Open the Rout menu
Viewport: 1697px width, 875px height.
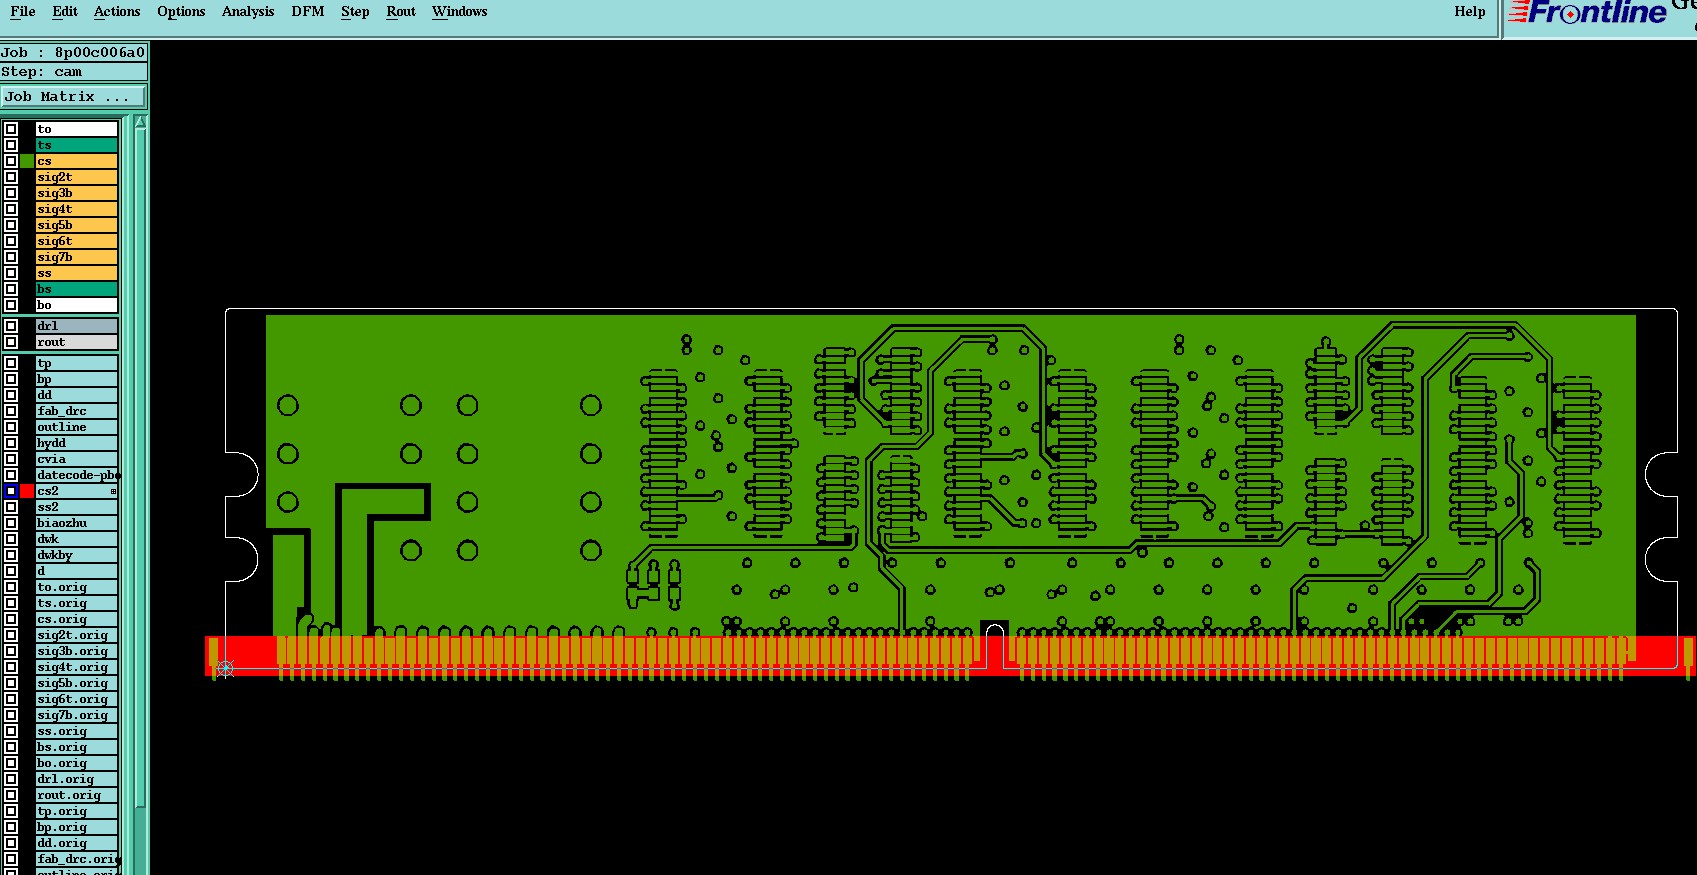tap(401, 12)
